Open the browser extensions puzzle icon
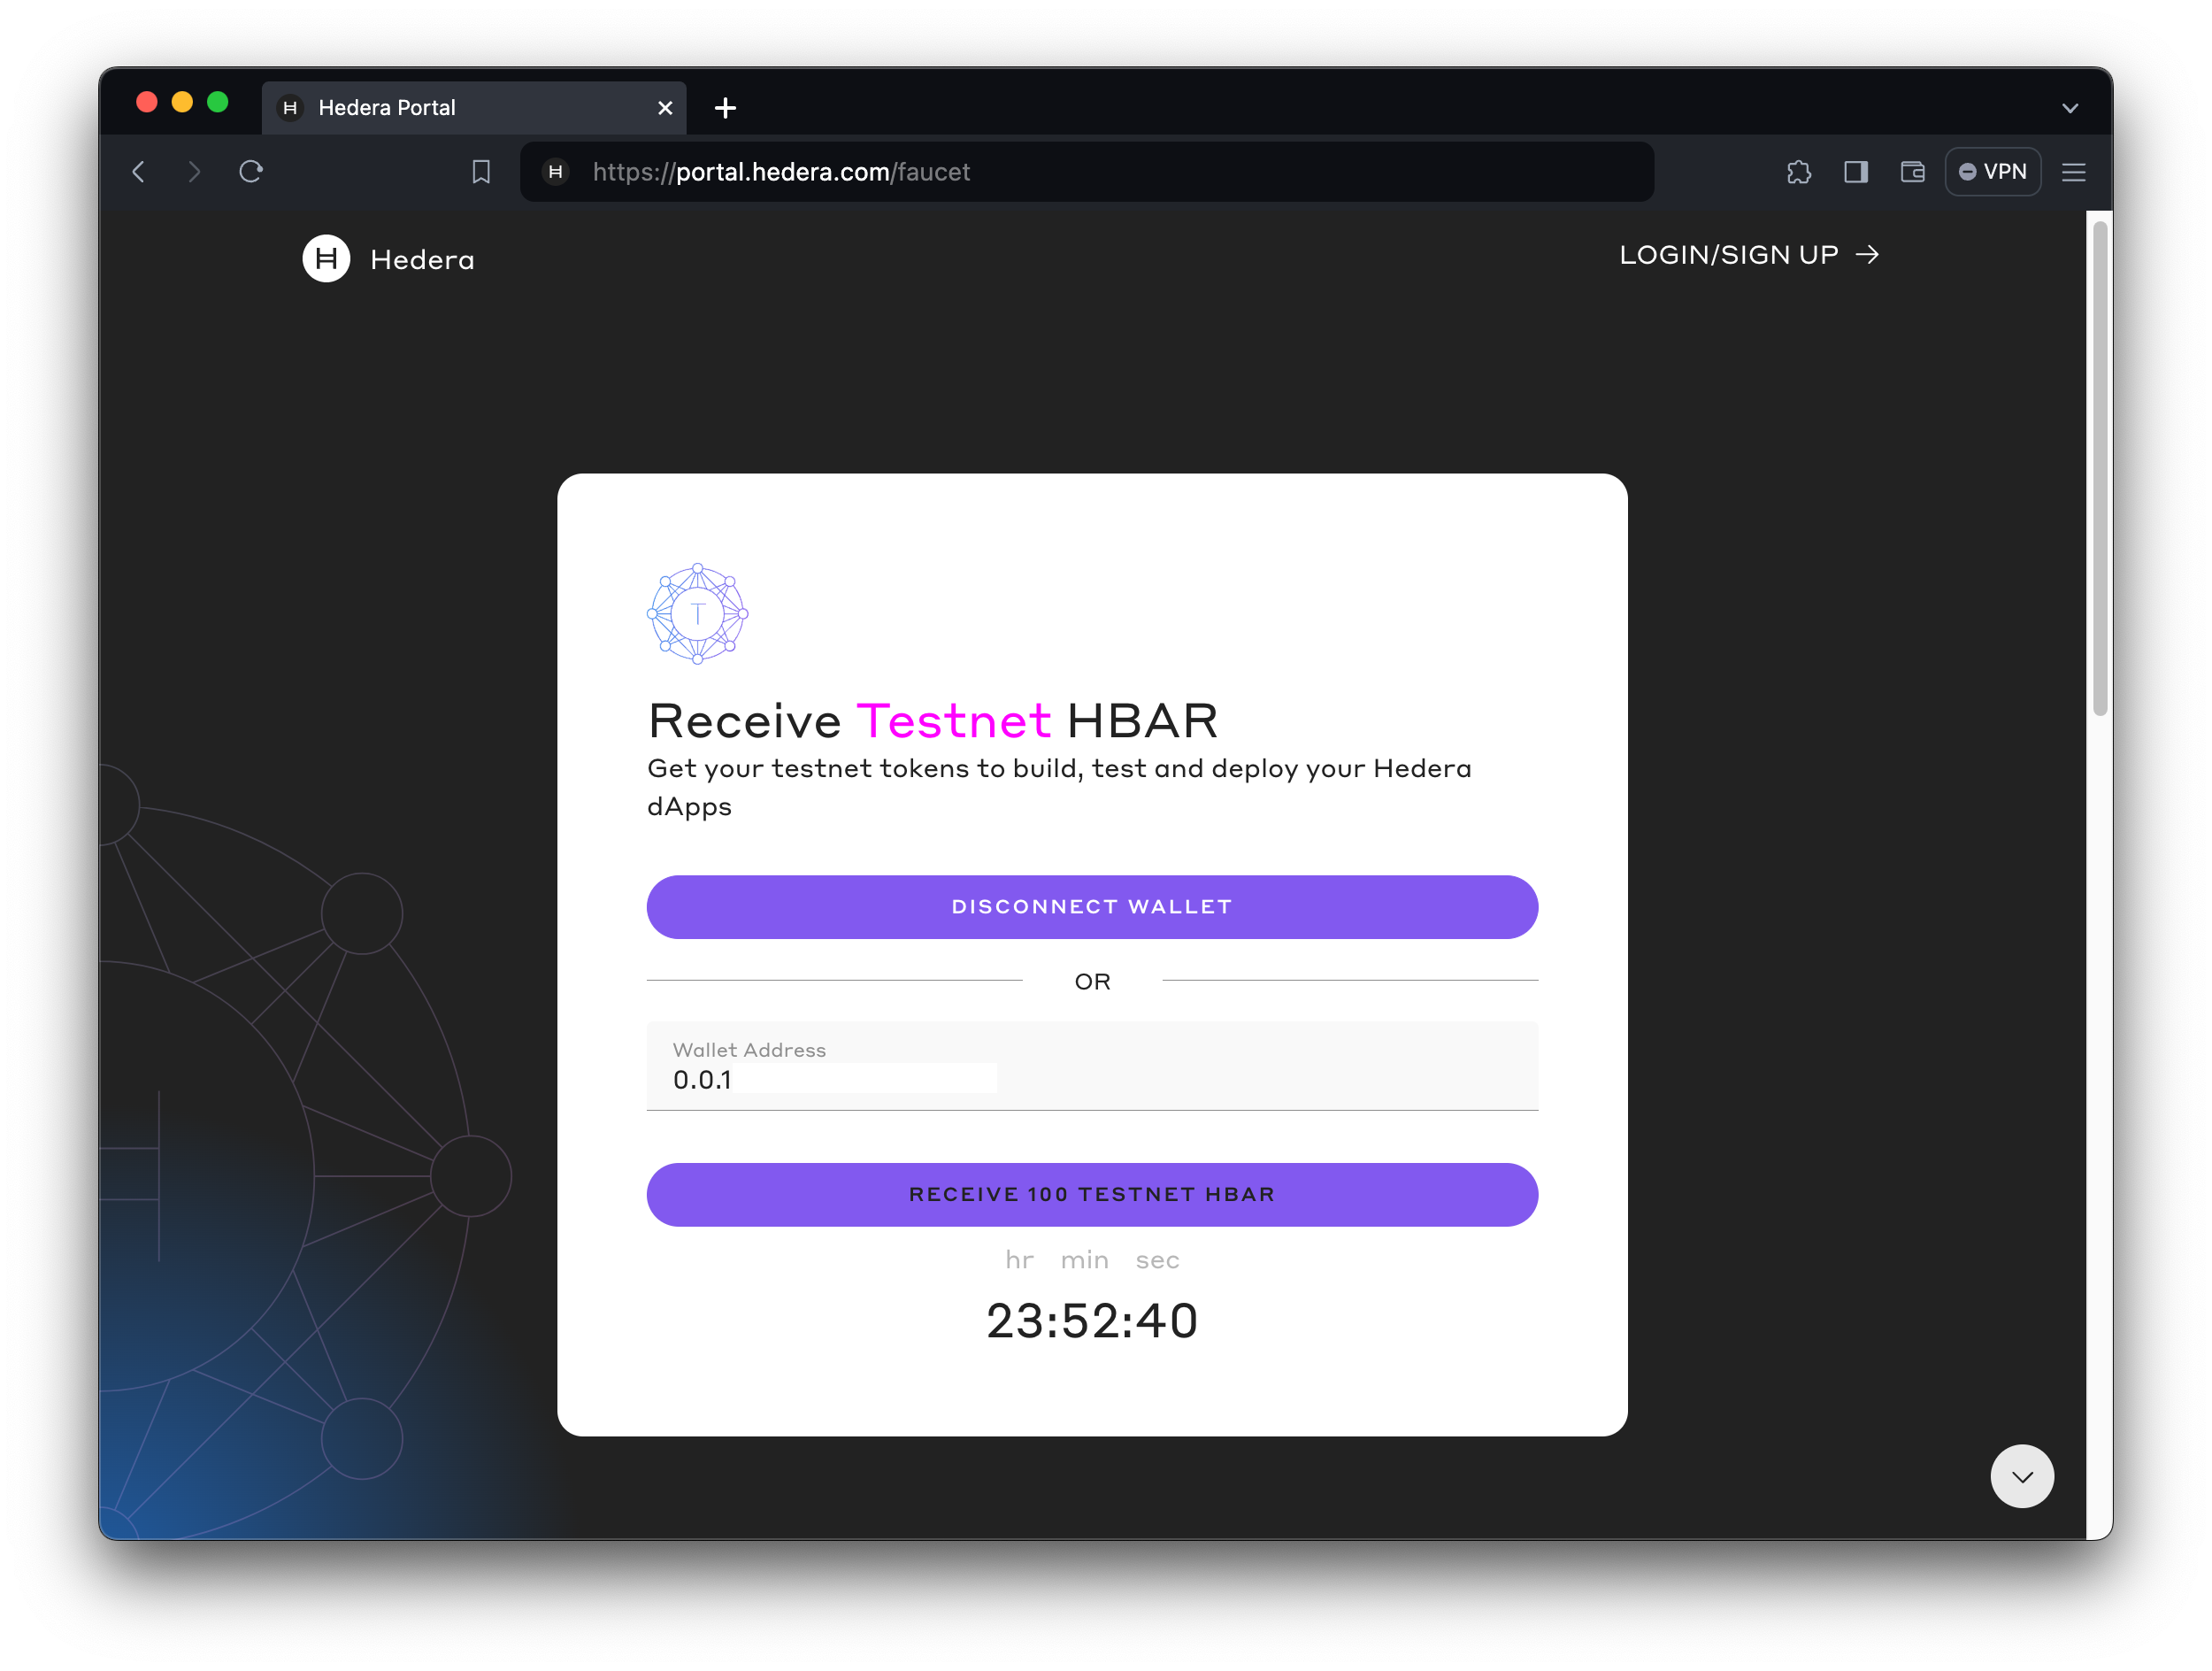The height and width of the screenshot is (1671, 2212). 1798,172
